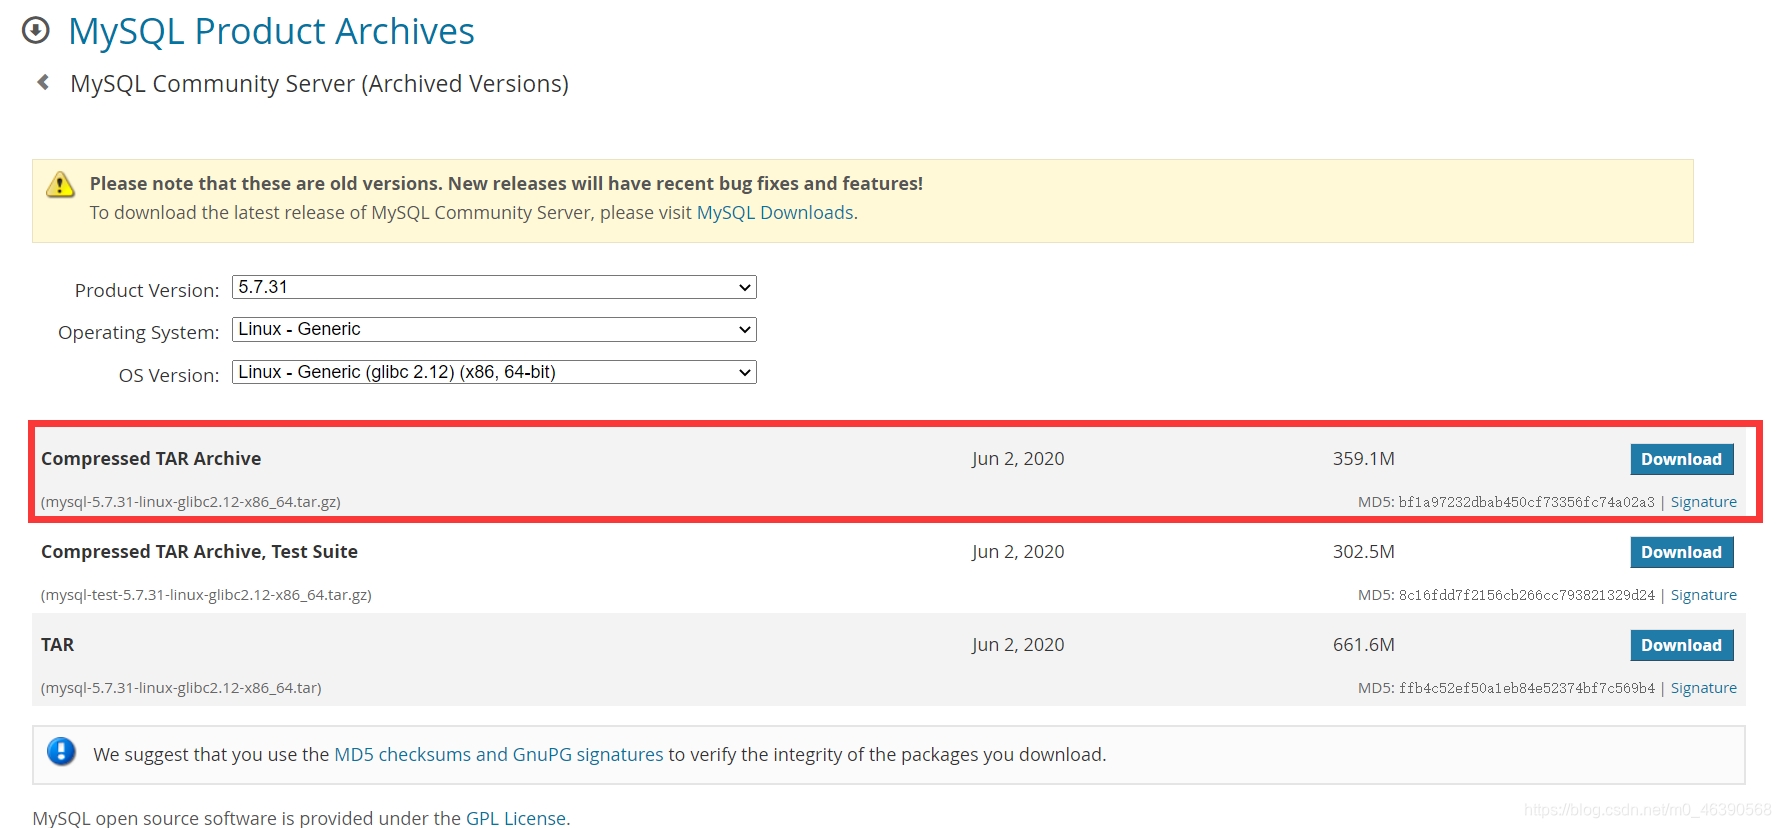The width and height of the screenshot is (1781, 828).
Task: Click the download circle icon beside page title
Action: [x=36, y=31]
